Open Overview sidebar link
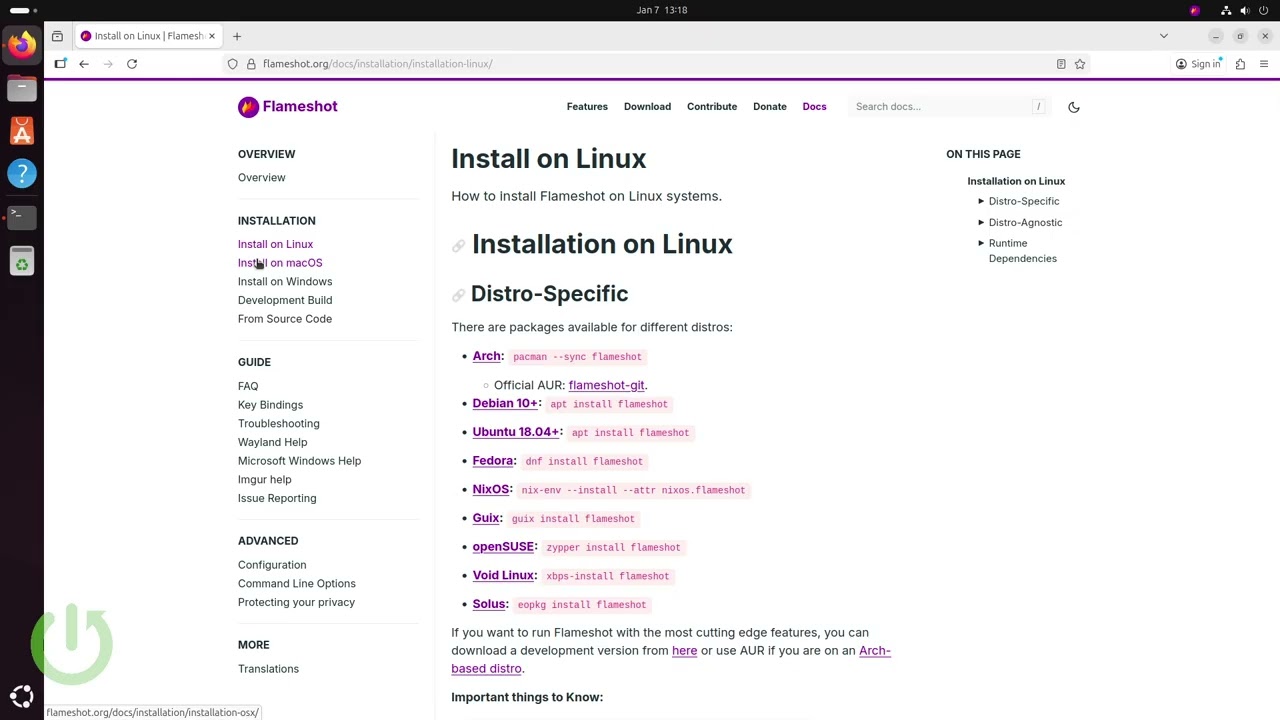 pyautogui.click(x=261, y=177)
